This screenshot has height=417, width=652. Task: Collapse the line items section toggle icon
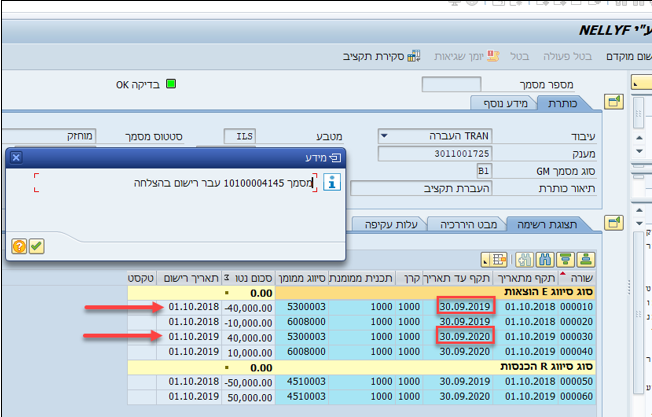[x=614, y=223]
